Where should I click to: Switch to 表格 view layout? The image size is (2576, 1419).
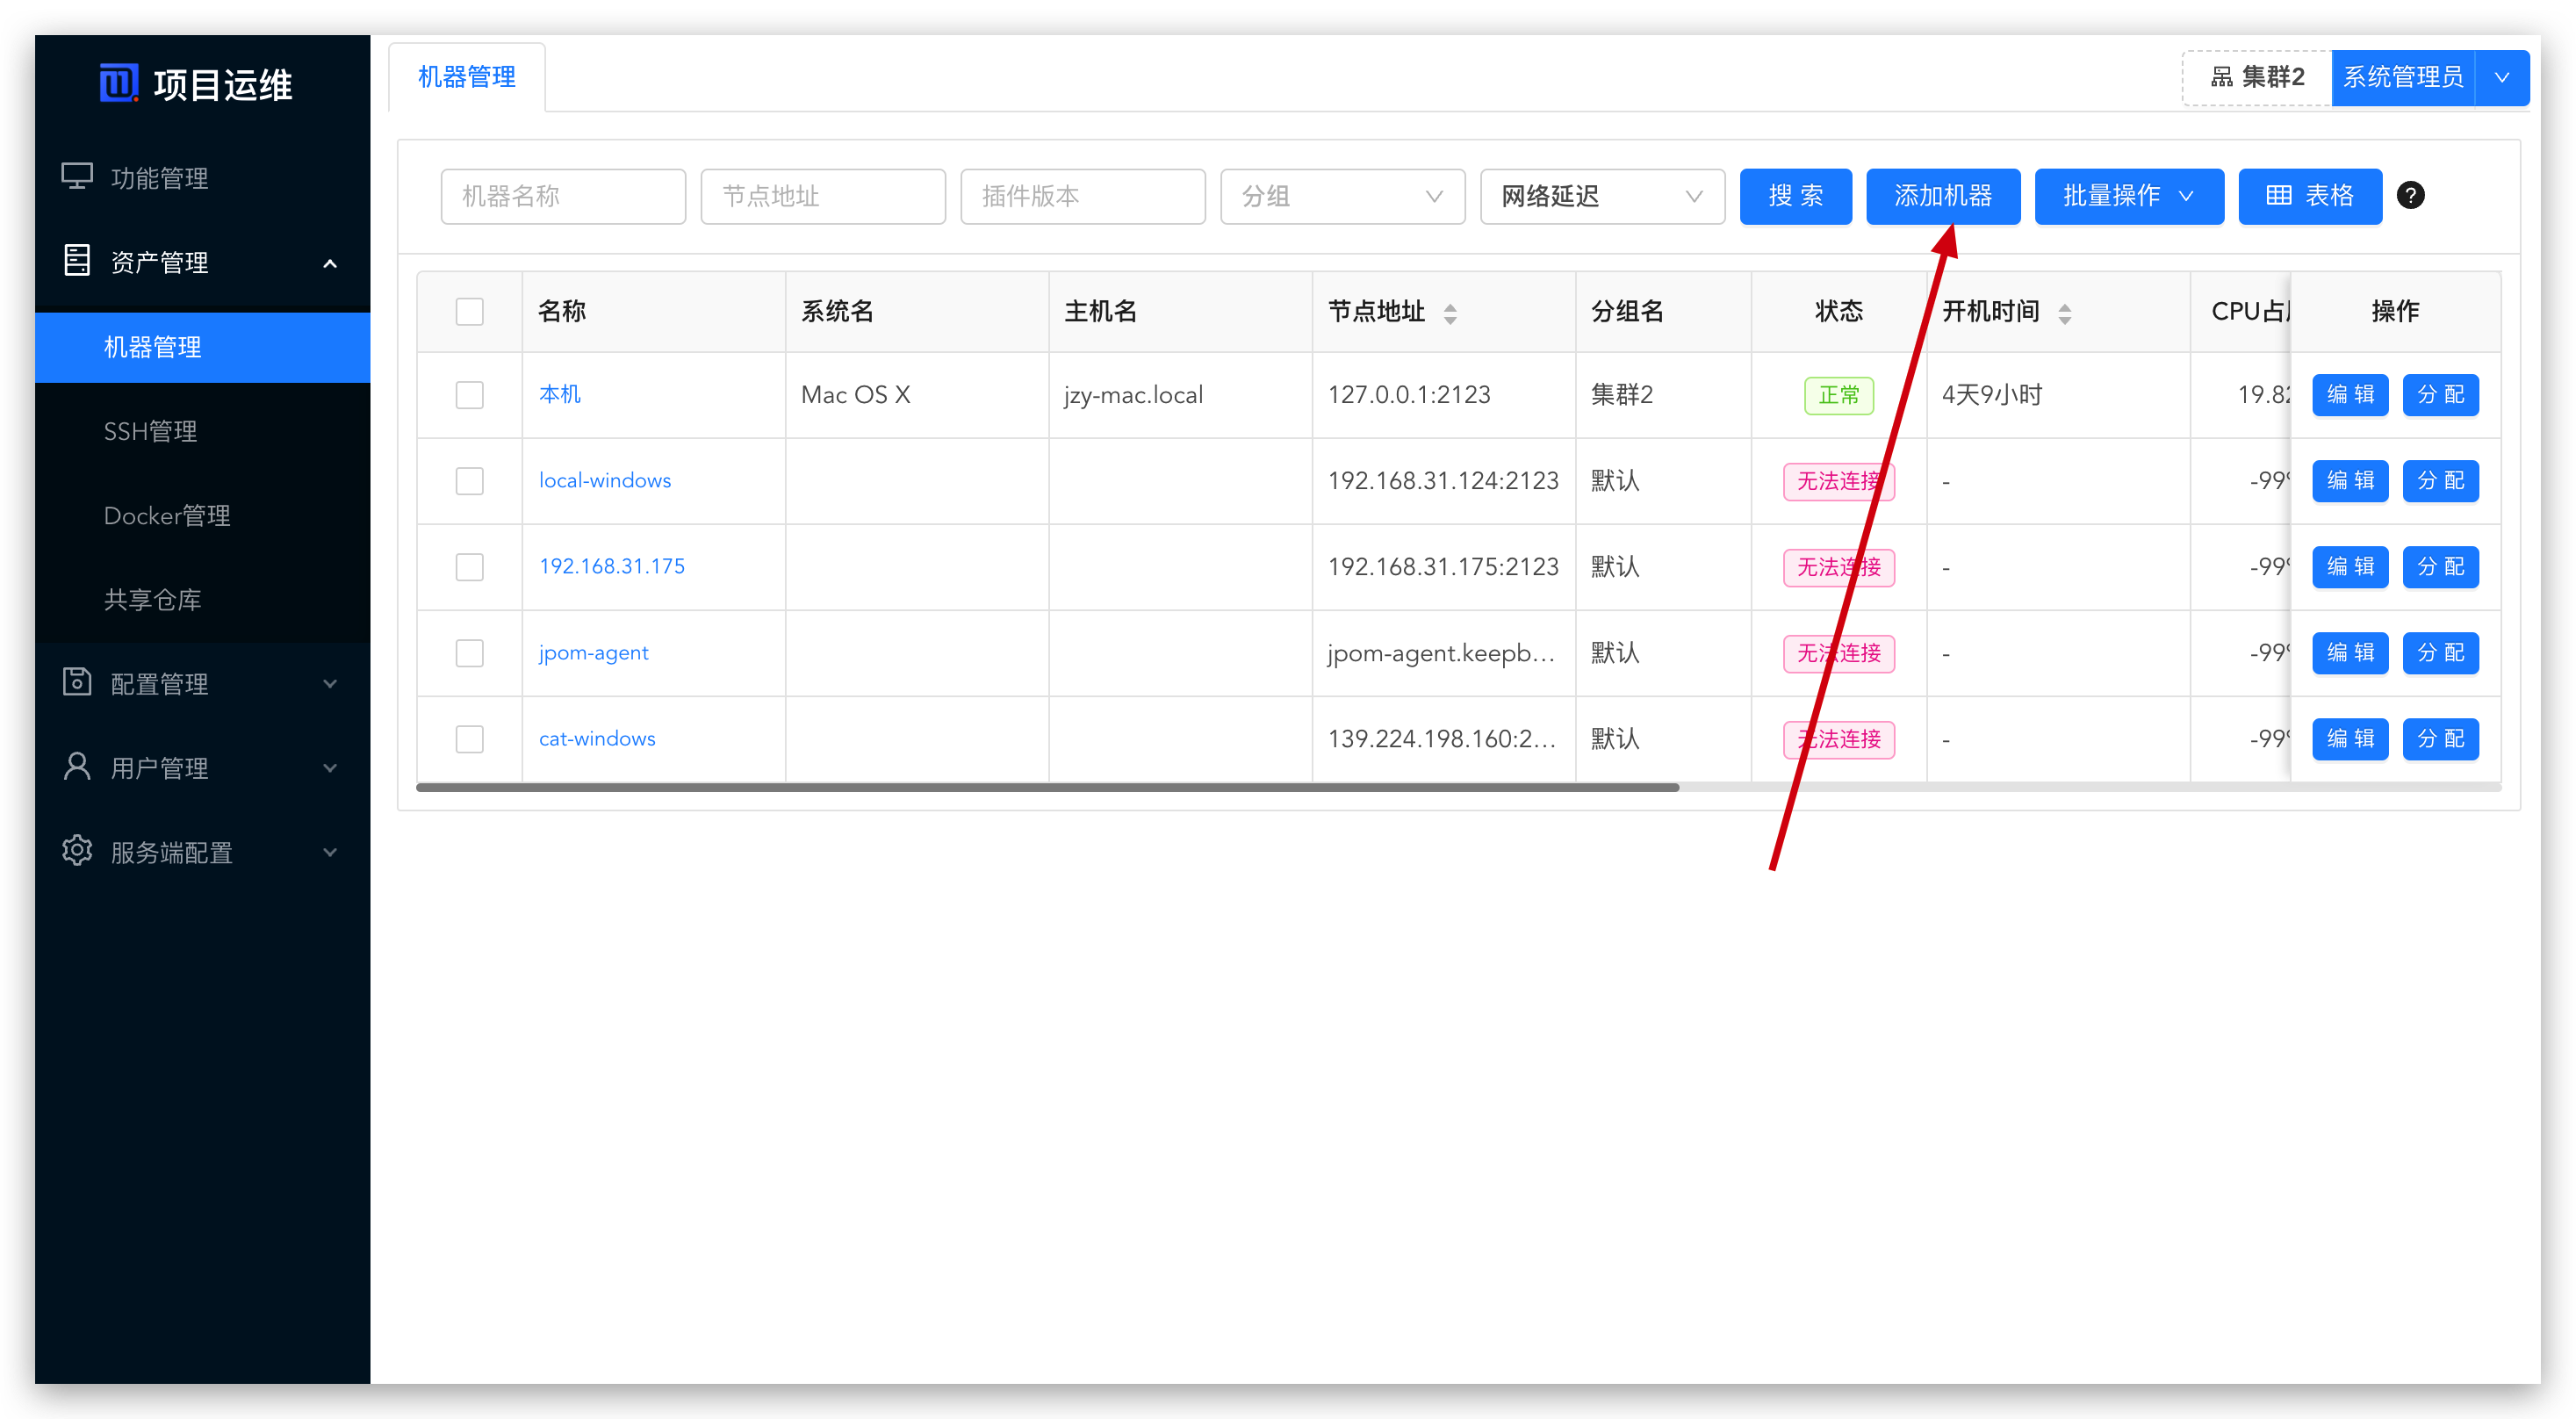(2309, 196)
